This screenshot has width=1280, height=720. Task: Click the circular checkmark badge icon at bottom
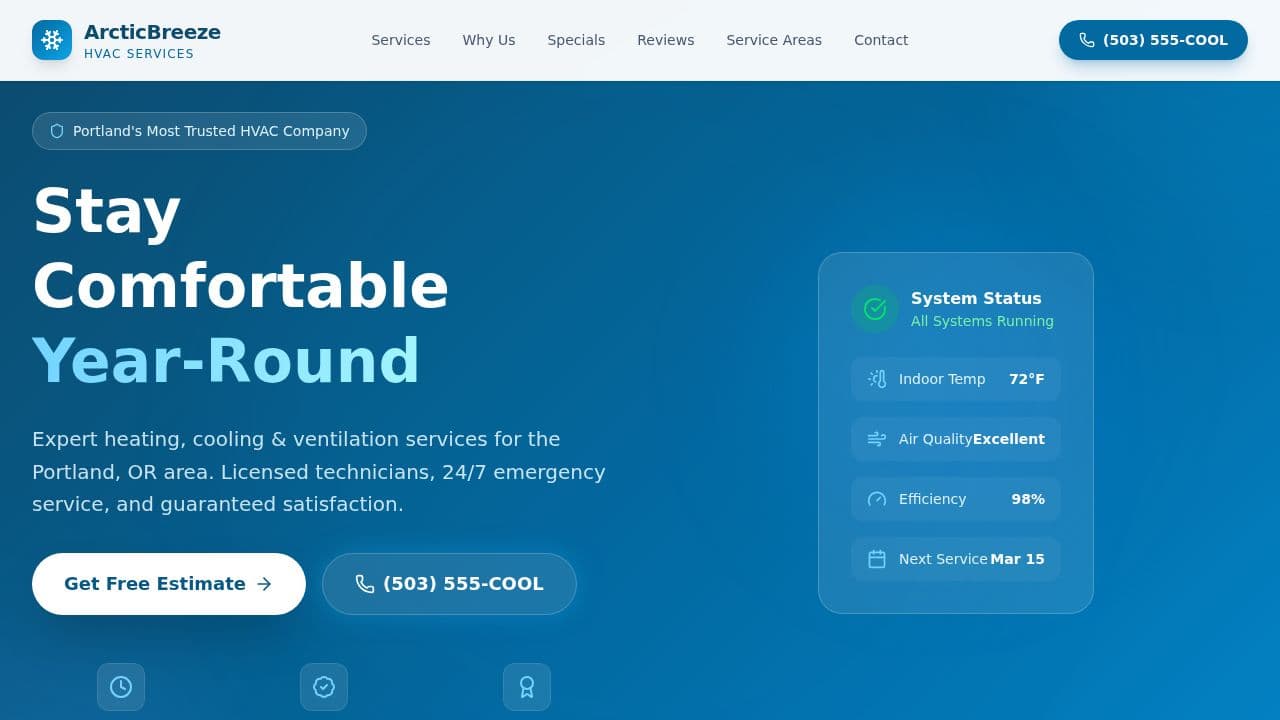(324, 687)
